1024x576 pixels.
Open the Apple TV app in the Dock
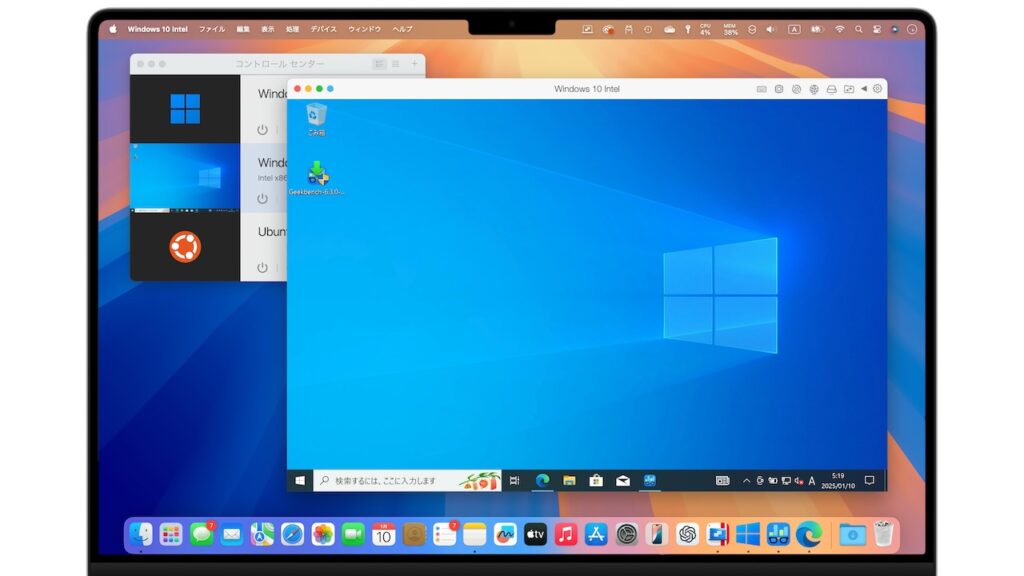click(536, 535)
